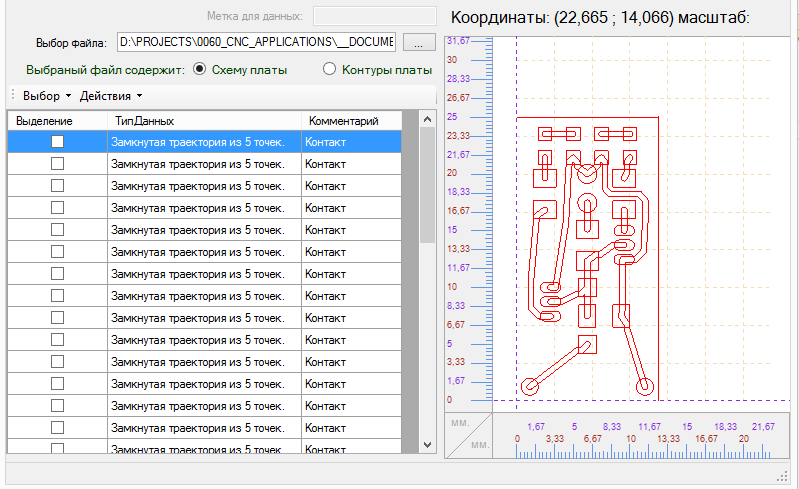
Task: Click the "25" mark on vertical ruler
Action: click(452, 116)
